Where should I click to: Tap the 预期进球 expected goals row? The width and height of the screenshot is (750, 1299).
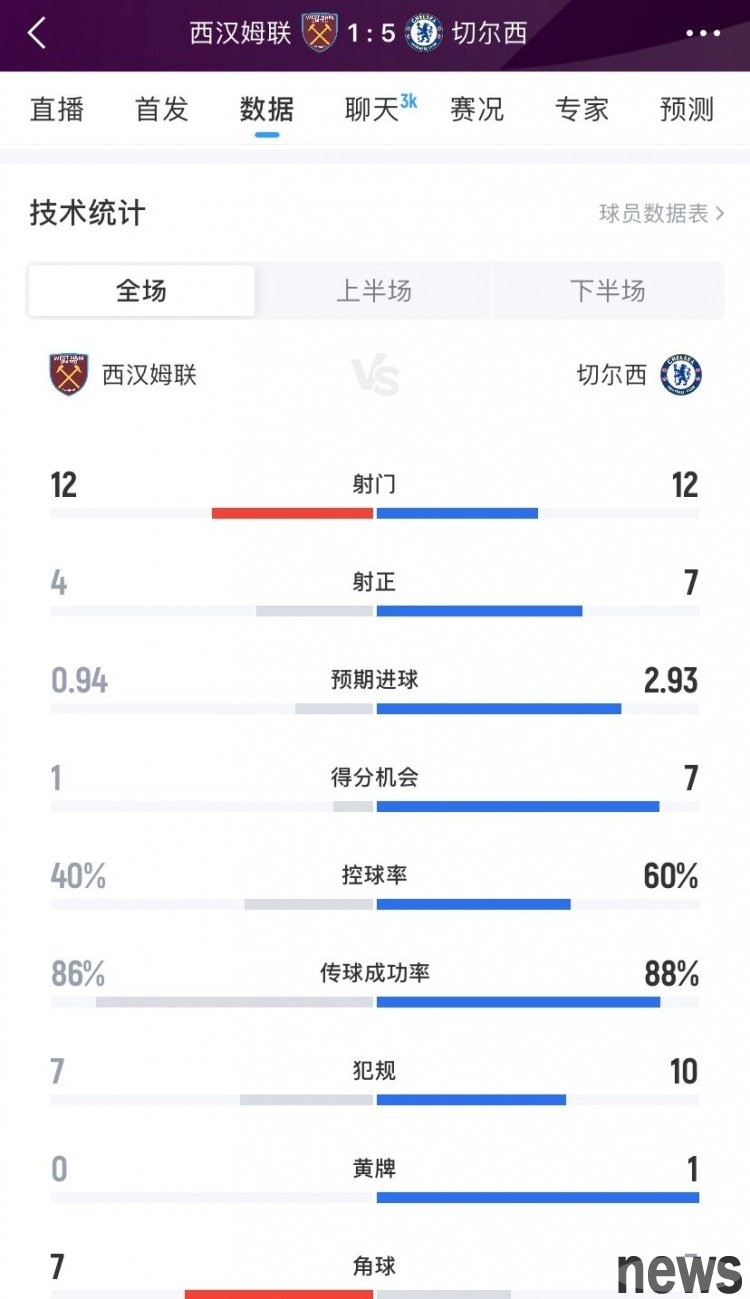(x=375, y=692)
